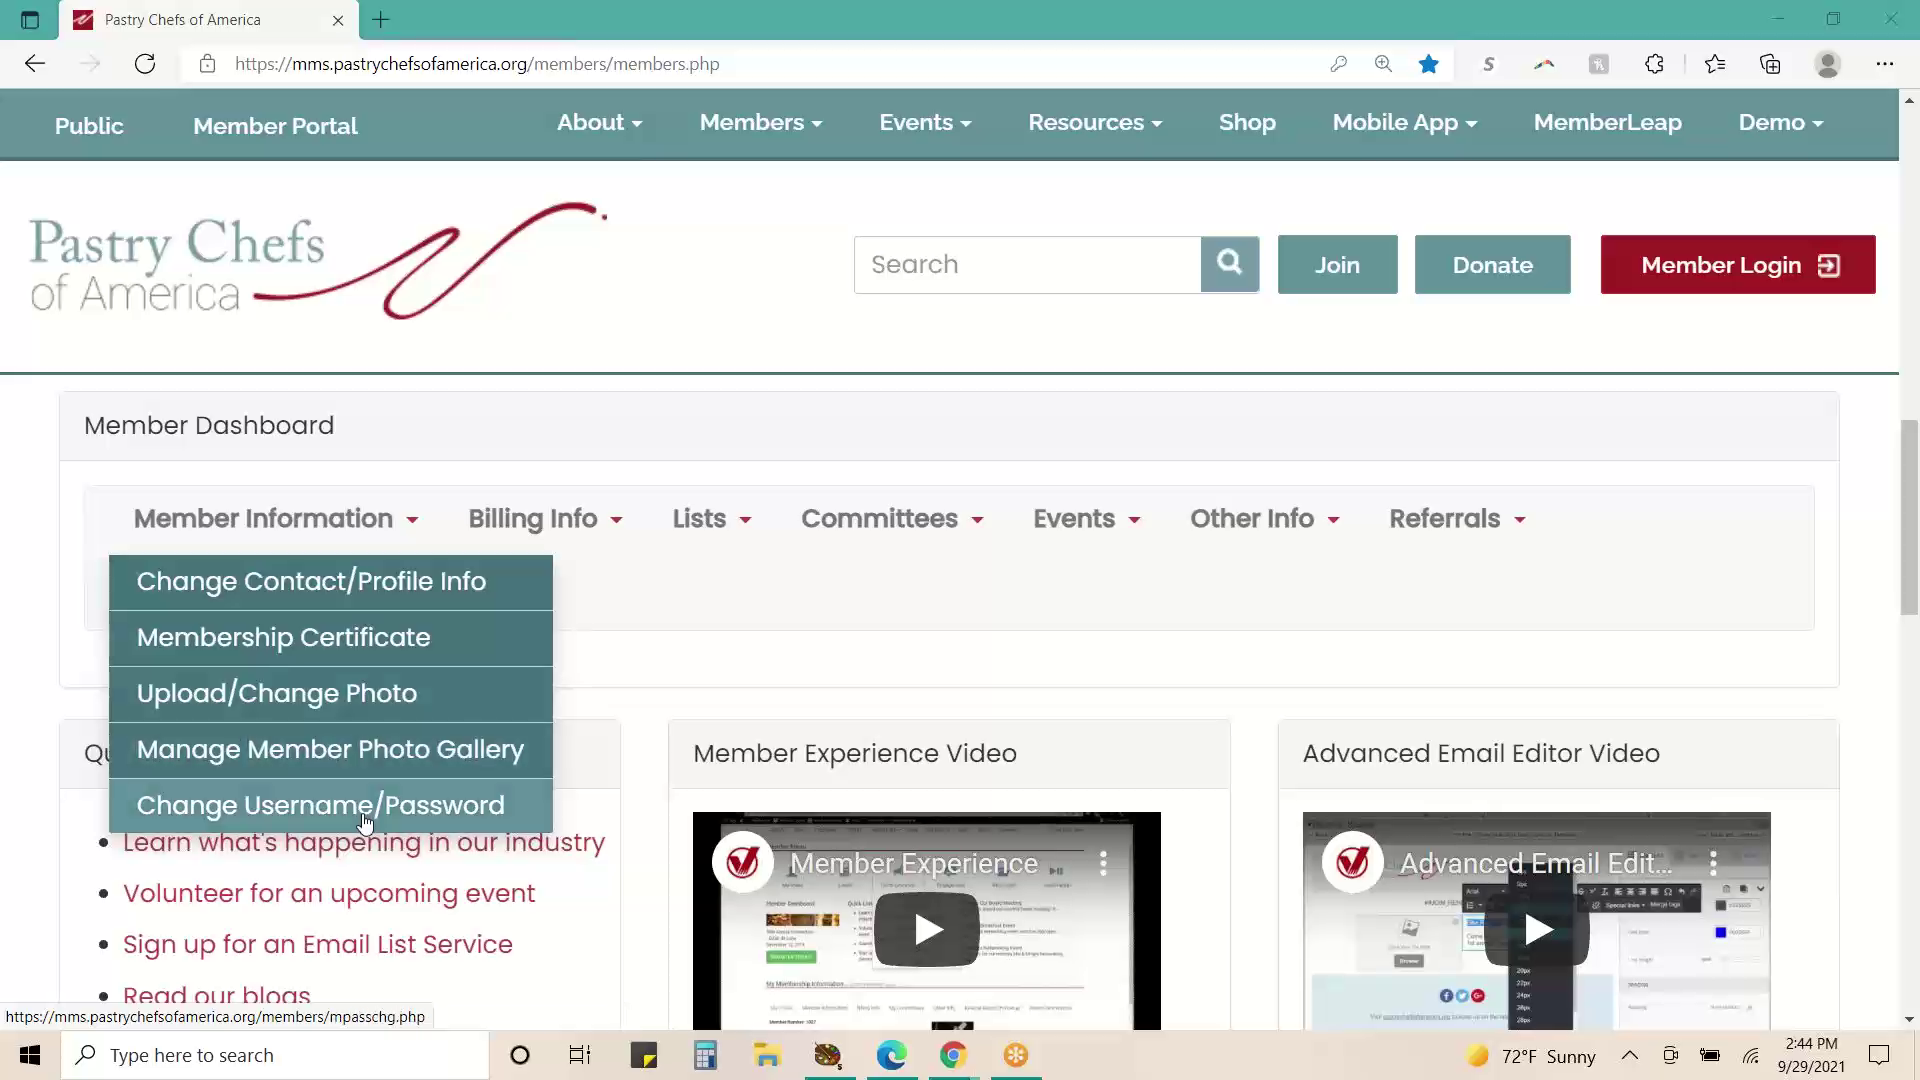Open browser Settings and more menu

(1884, 64)
